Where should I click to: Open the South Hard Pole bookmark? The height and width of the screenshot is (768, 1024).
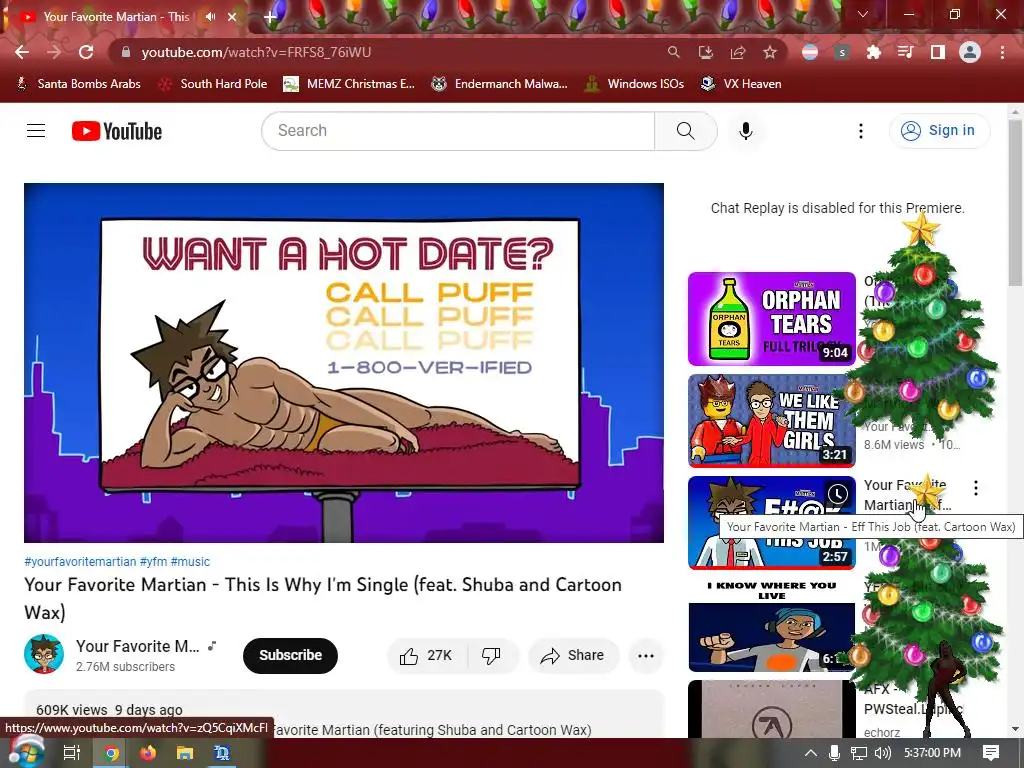click(214, 84)
